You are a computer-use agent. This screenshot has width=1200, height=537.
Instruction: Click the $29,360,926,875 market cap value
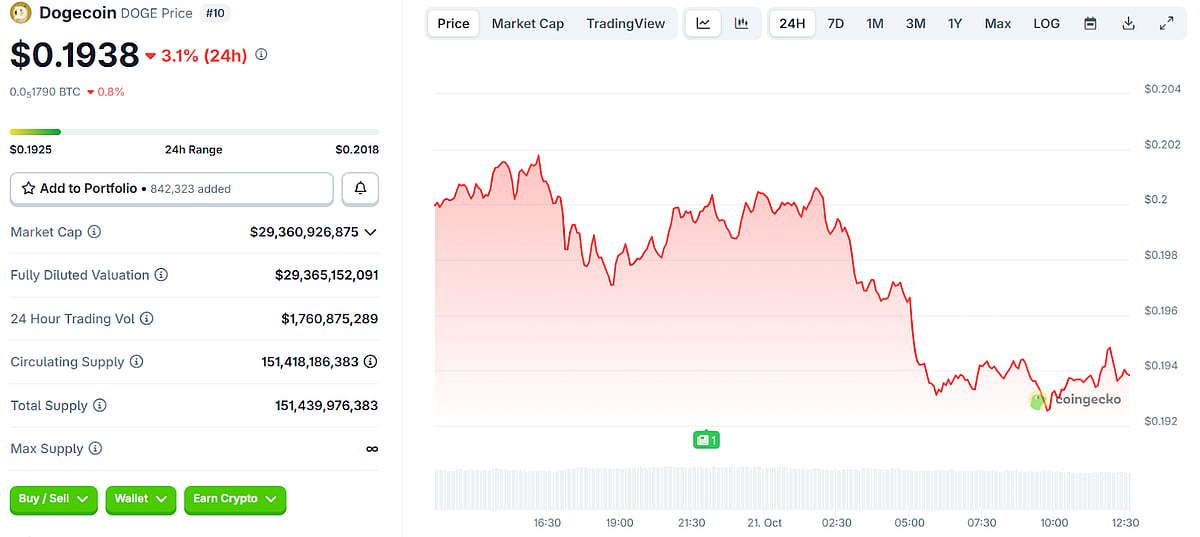pyautogui.click(x=304, y=232)
